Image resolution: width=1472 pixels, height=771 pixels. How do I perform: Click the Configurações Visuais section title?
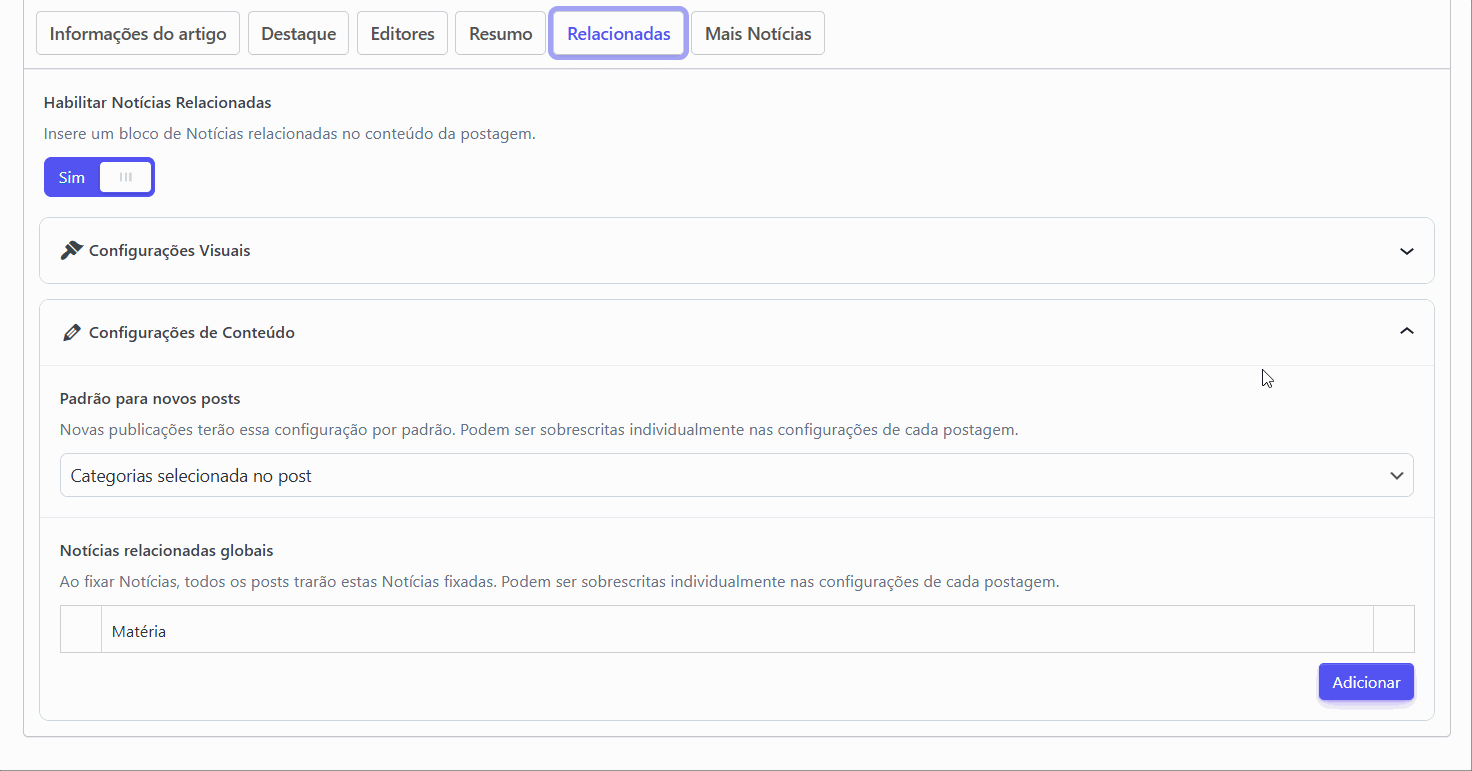point(169,251)
